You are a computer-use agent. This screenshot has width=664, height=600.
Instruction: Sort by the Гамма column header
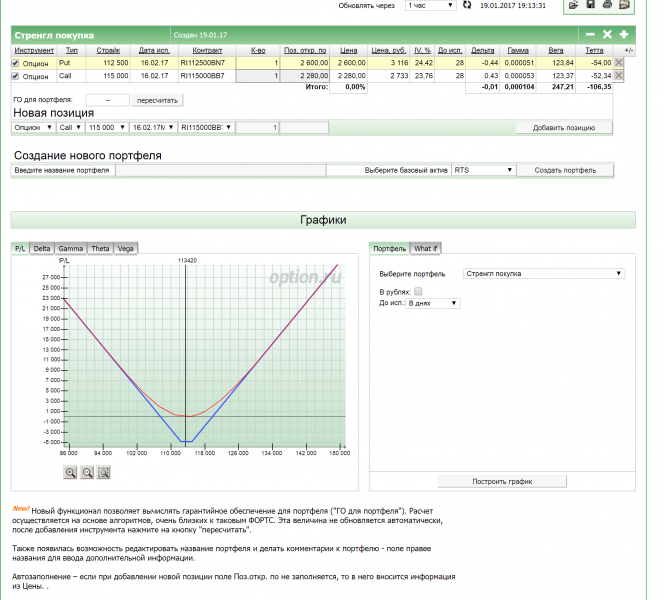(x=518, y=50)
